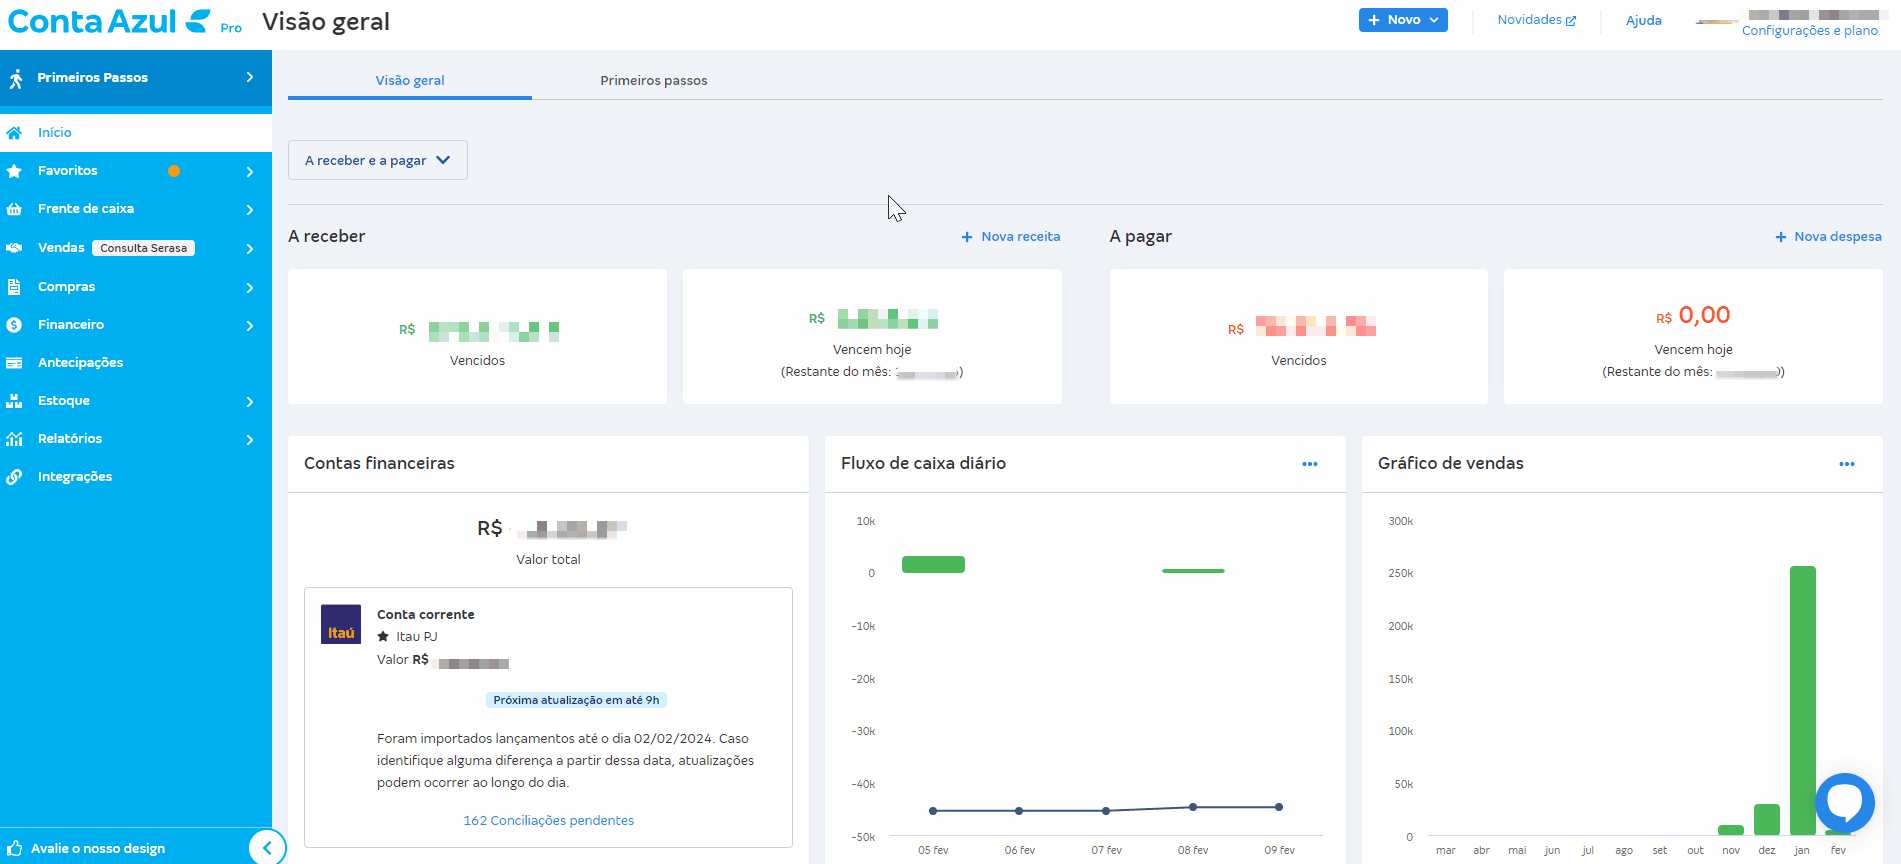
Task: Open Integrações in the sidebar
Action: click(x=136, y=477)
